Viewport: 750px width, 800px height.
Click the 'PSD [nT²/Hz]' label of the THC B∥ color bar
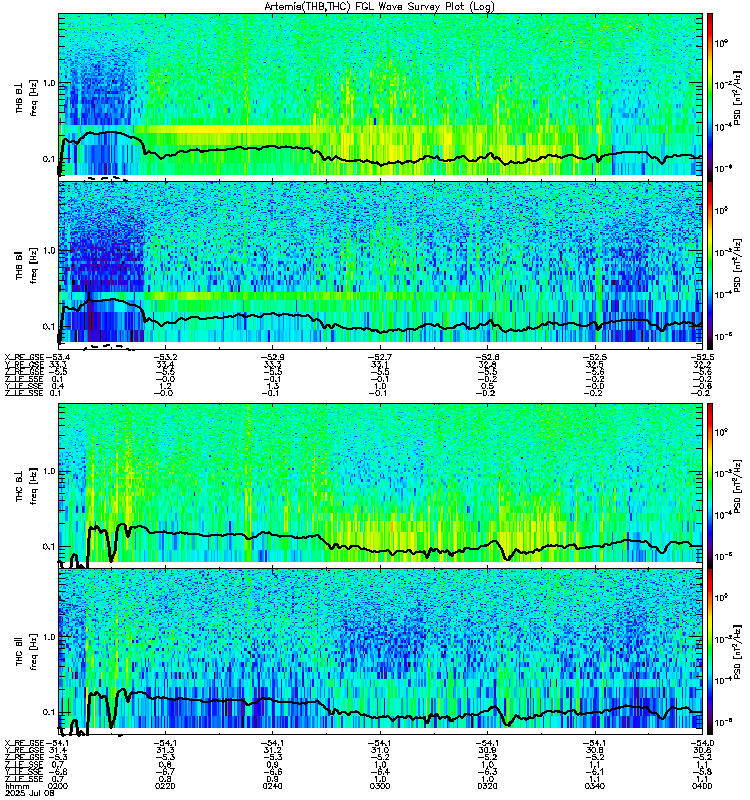(737, 652)
